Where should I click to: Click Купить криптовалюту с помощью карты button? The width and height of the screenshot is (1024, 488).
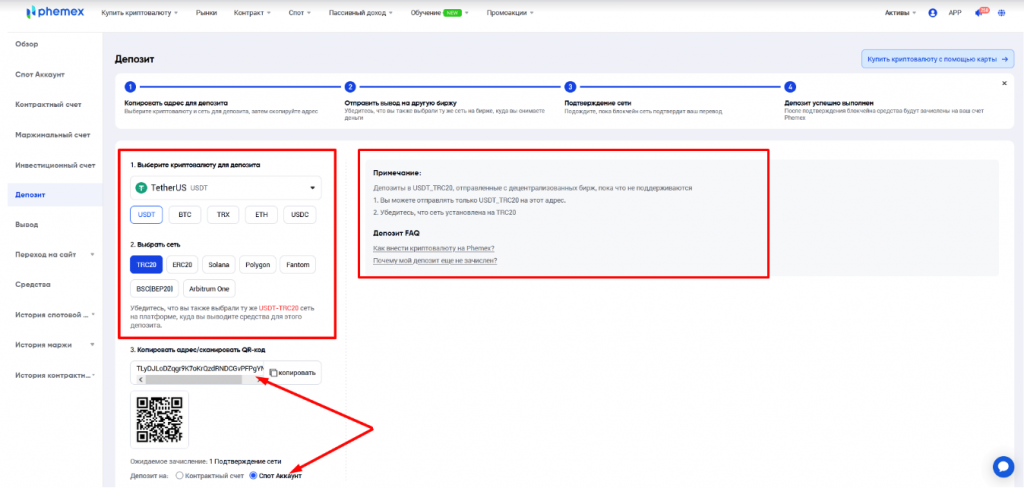[x=937, y=59]
